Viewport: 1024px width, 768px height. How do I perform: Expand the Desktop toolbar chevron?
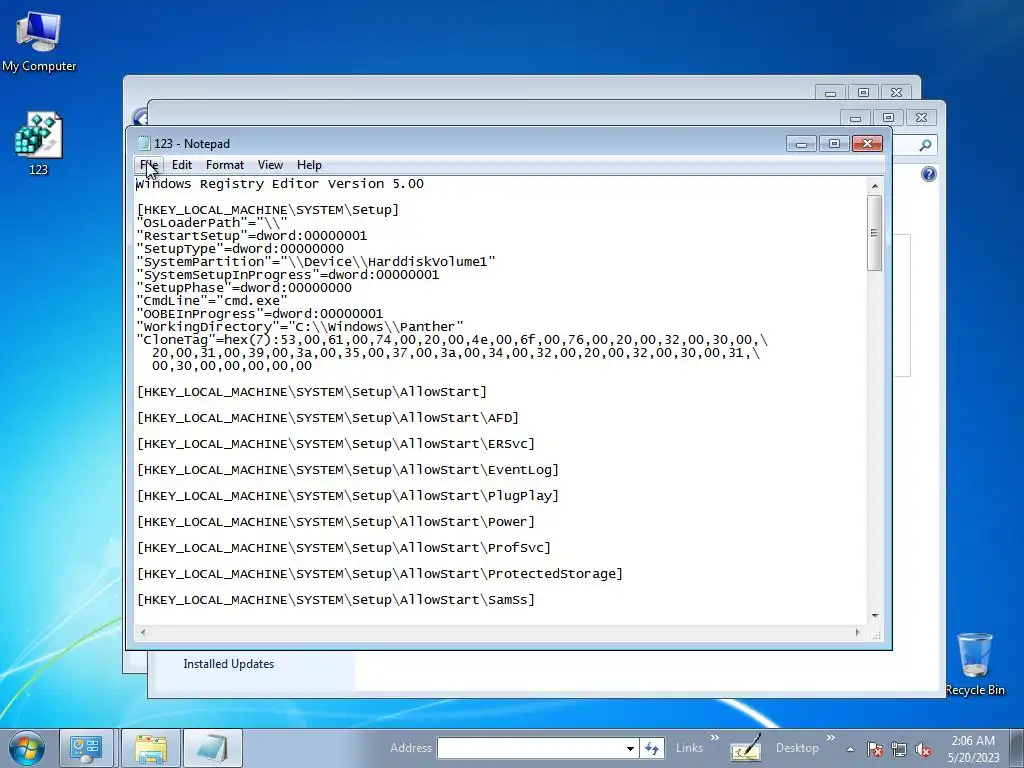click(831, 738)
